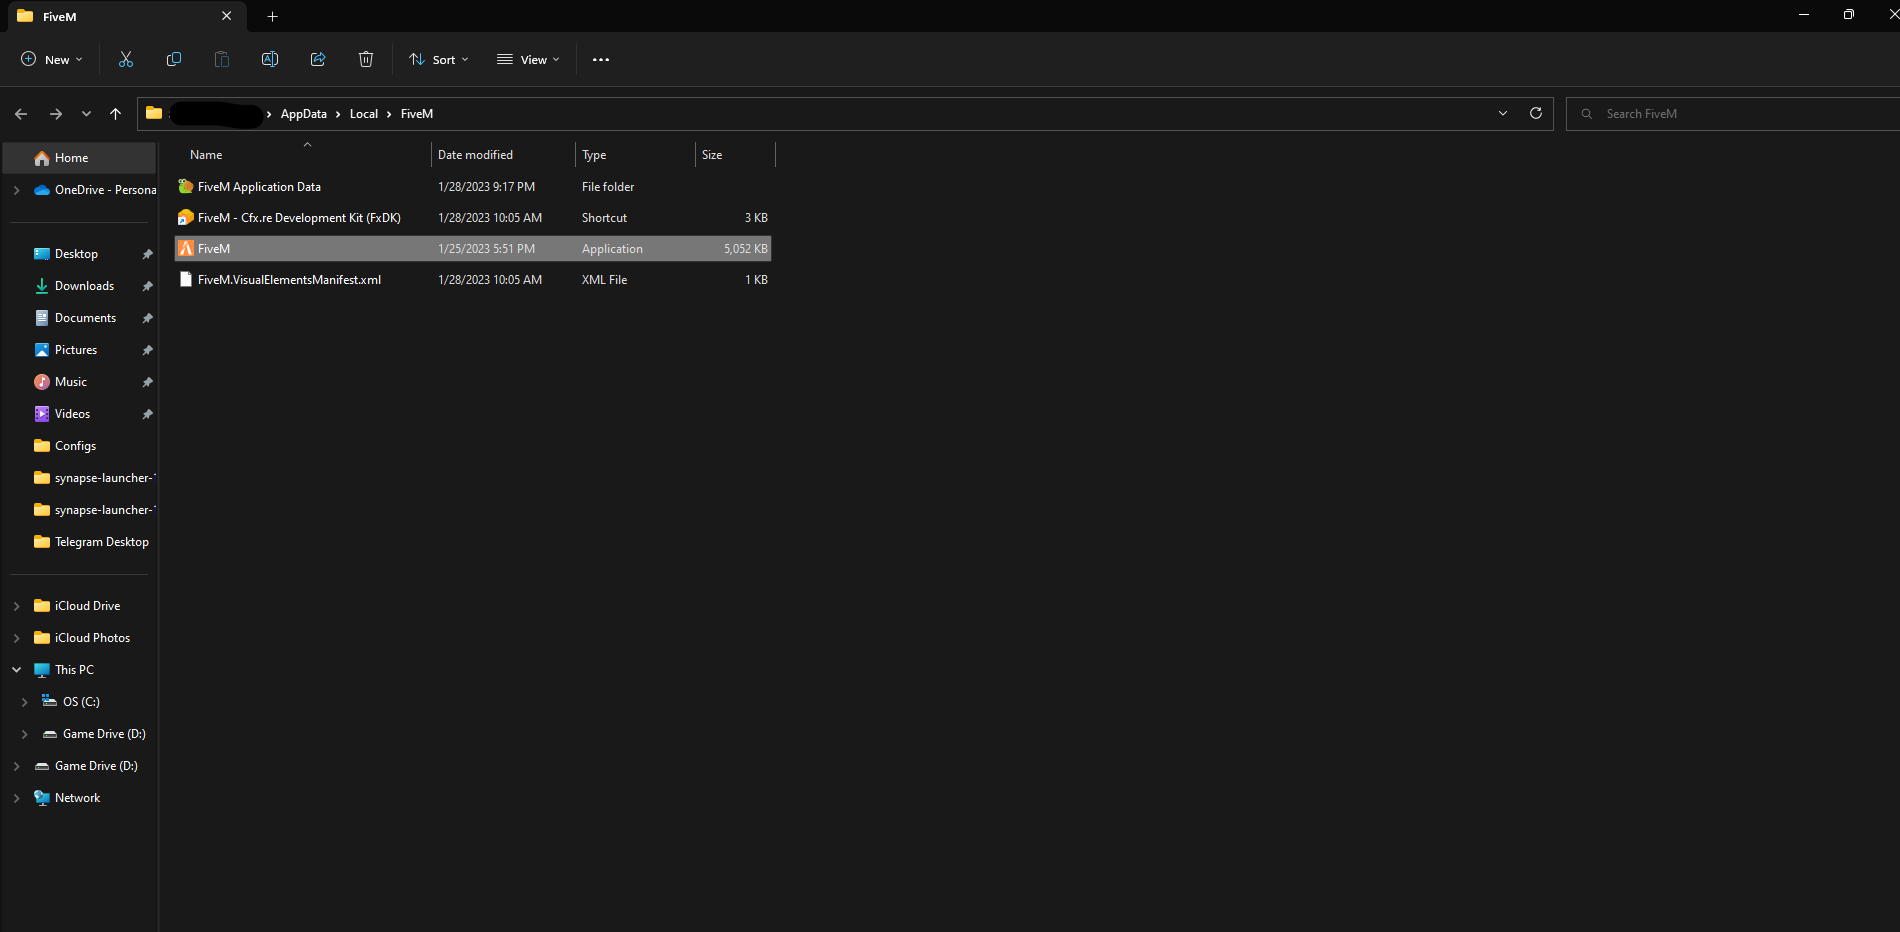The image size is (1900, 932).
Task: Open the View dropdown menu
Action: point(529,60)
